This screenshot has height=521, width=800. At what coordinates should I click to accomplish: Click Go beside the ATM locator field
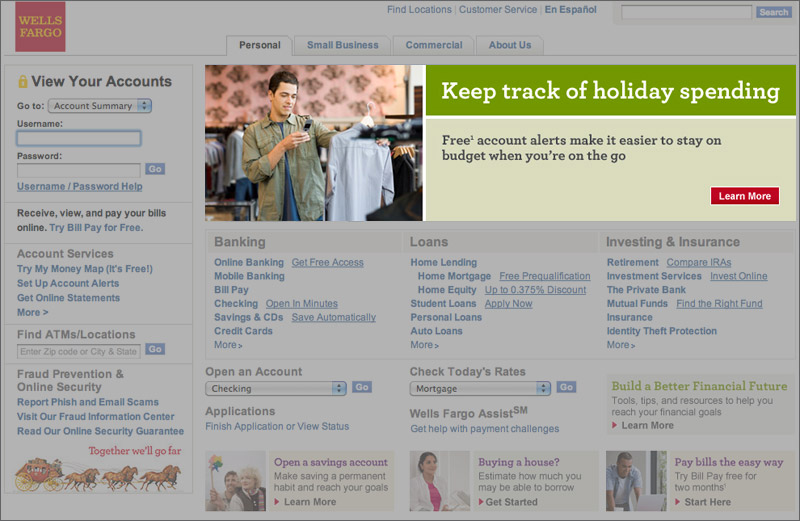click(x=155, y=350)
